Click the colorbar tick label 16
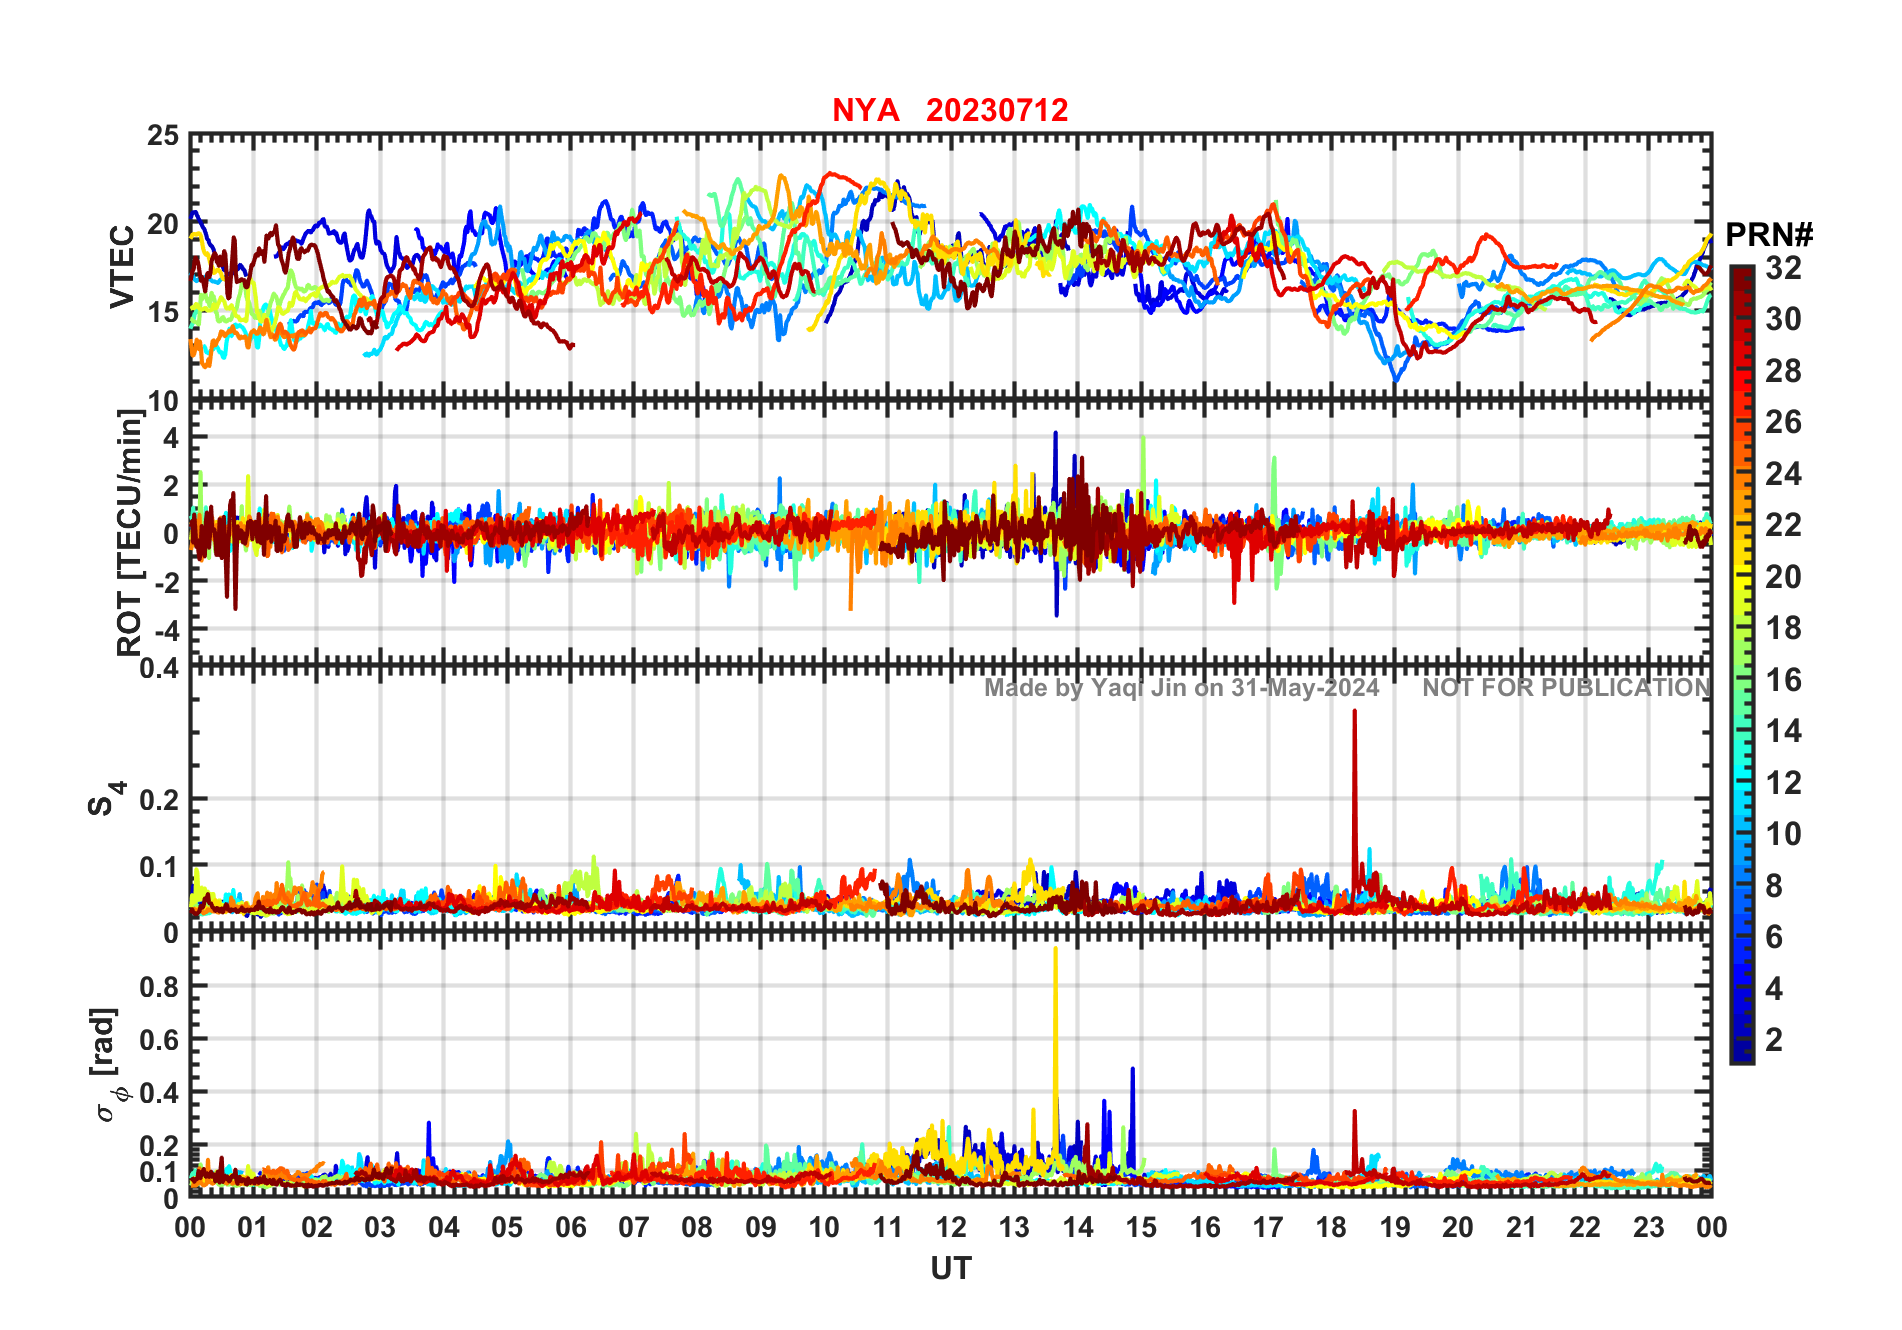This screenshot has width=1902, height=1330. [1783, 680]
